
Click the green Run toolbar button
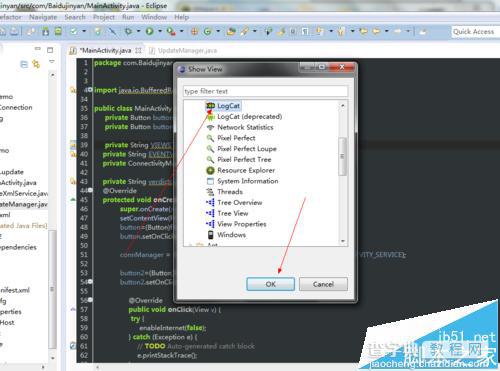coord(150,31)
